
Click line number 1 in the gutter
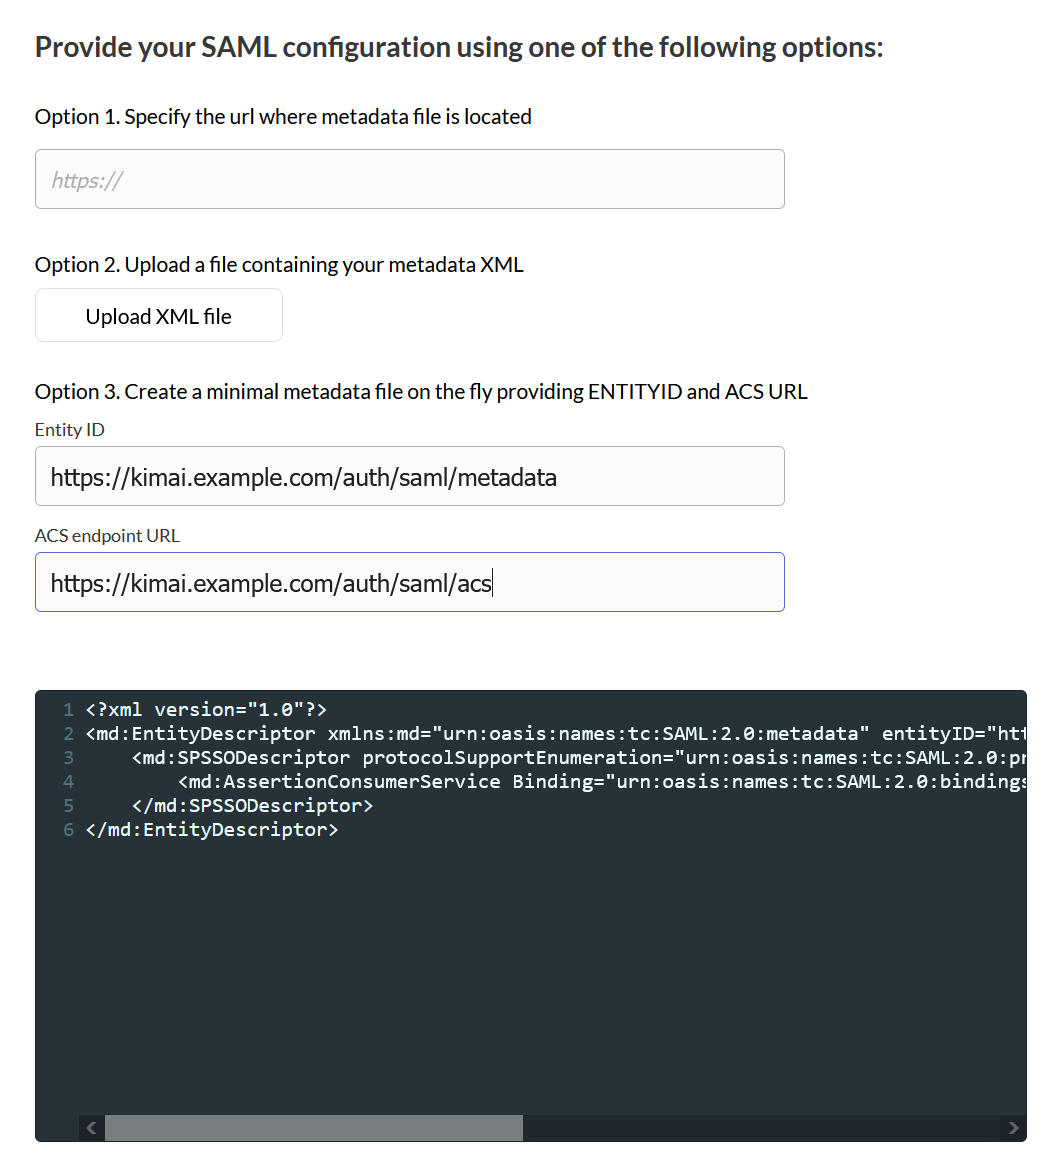pyautogui.click(x=68, y=710)
